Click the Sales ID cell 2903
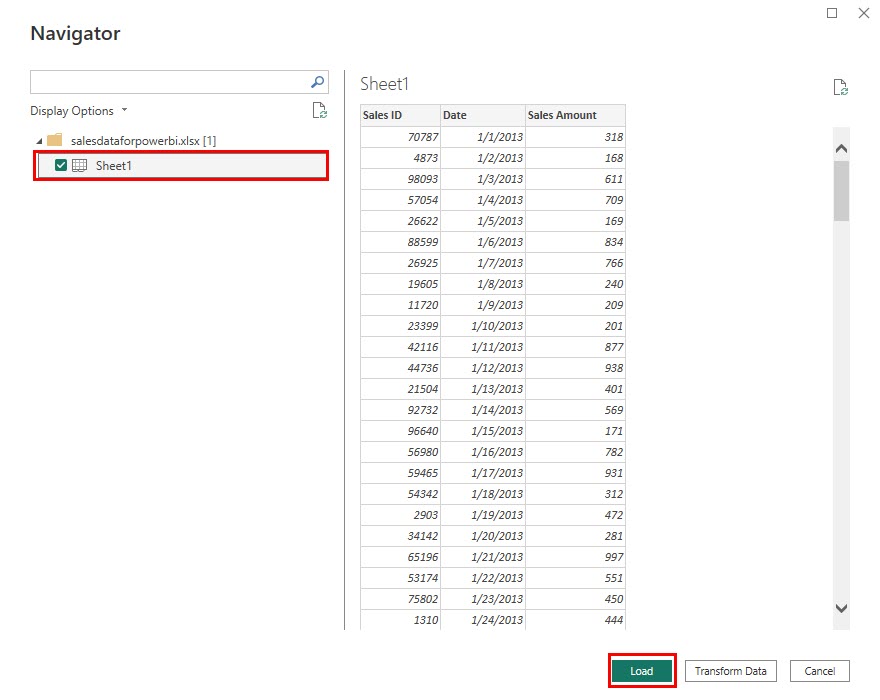This screenshot has width=880, height=700. click(400, 515)
